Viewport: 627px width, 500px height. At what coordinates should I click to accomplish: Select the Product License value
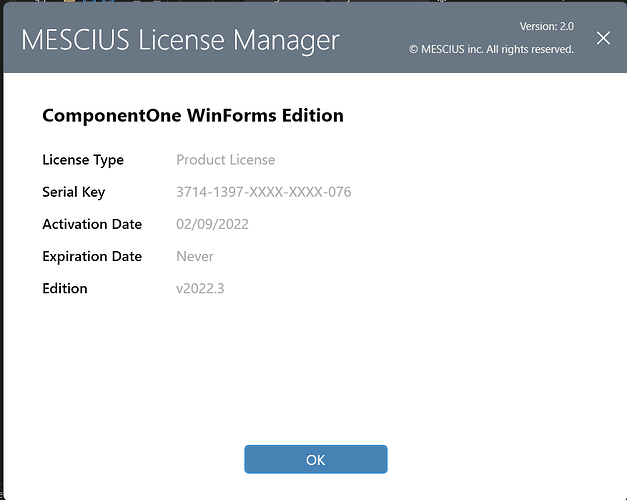pyautogui.click(x=225, y=160)
